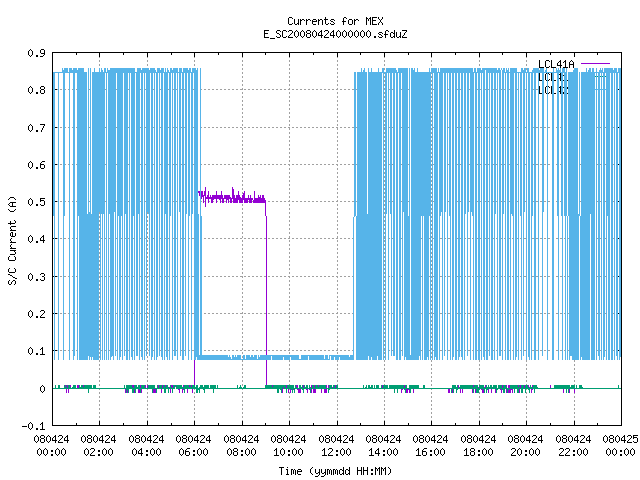Click the purple line sample beside LCL41A
The height and width of the screenshot is (480, 640).
pos(595,64)
